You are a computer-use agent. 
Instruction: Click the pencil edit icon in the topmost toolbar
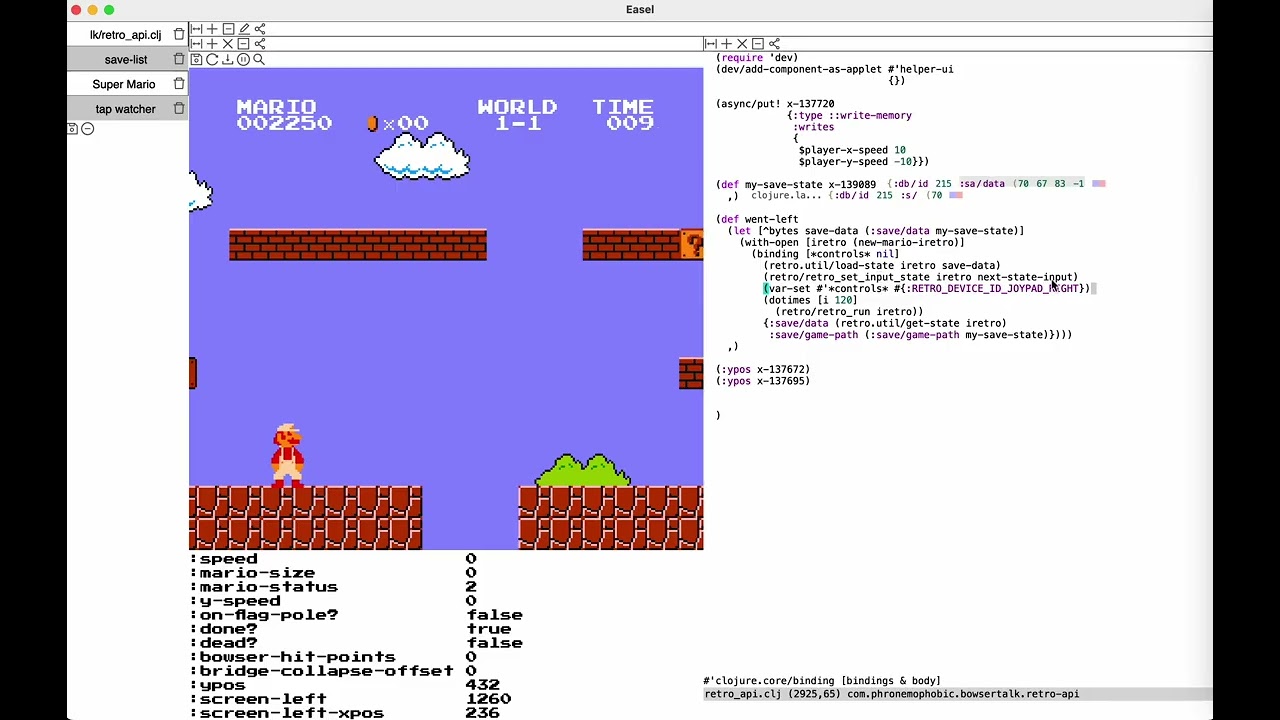244,29
